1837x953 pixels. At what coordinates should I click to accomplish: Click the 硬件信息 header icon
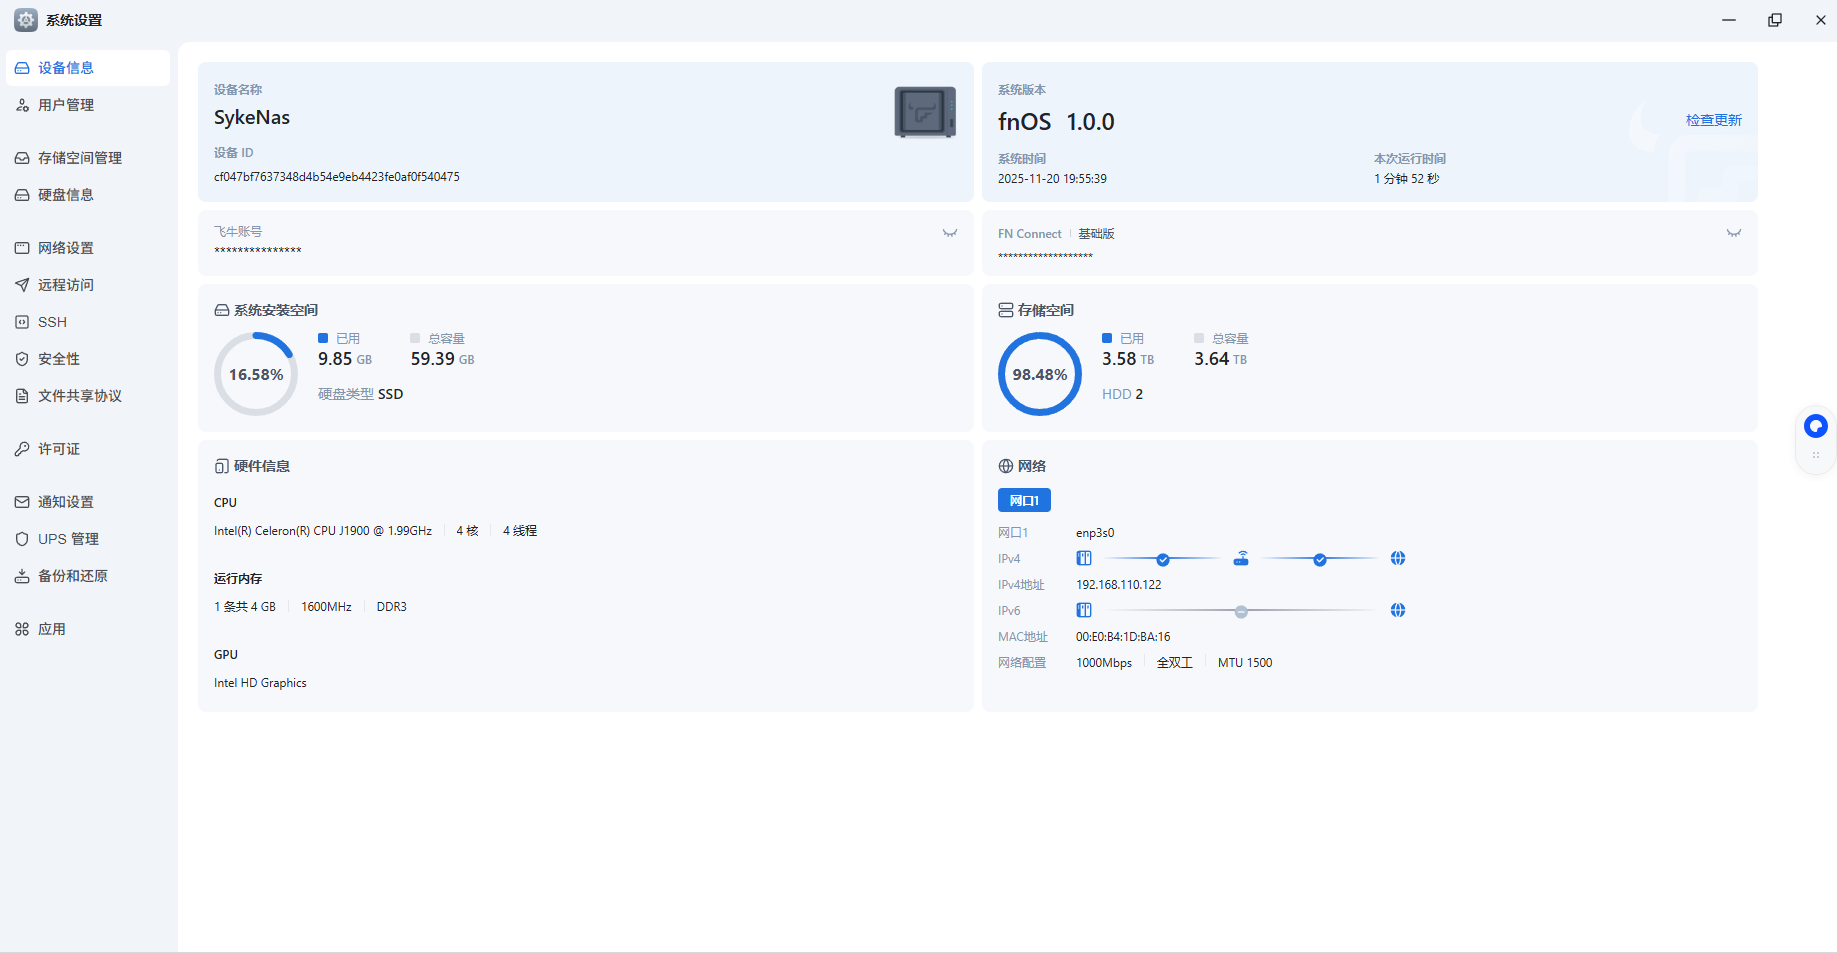point(222,466)
